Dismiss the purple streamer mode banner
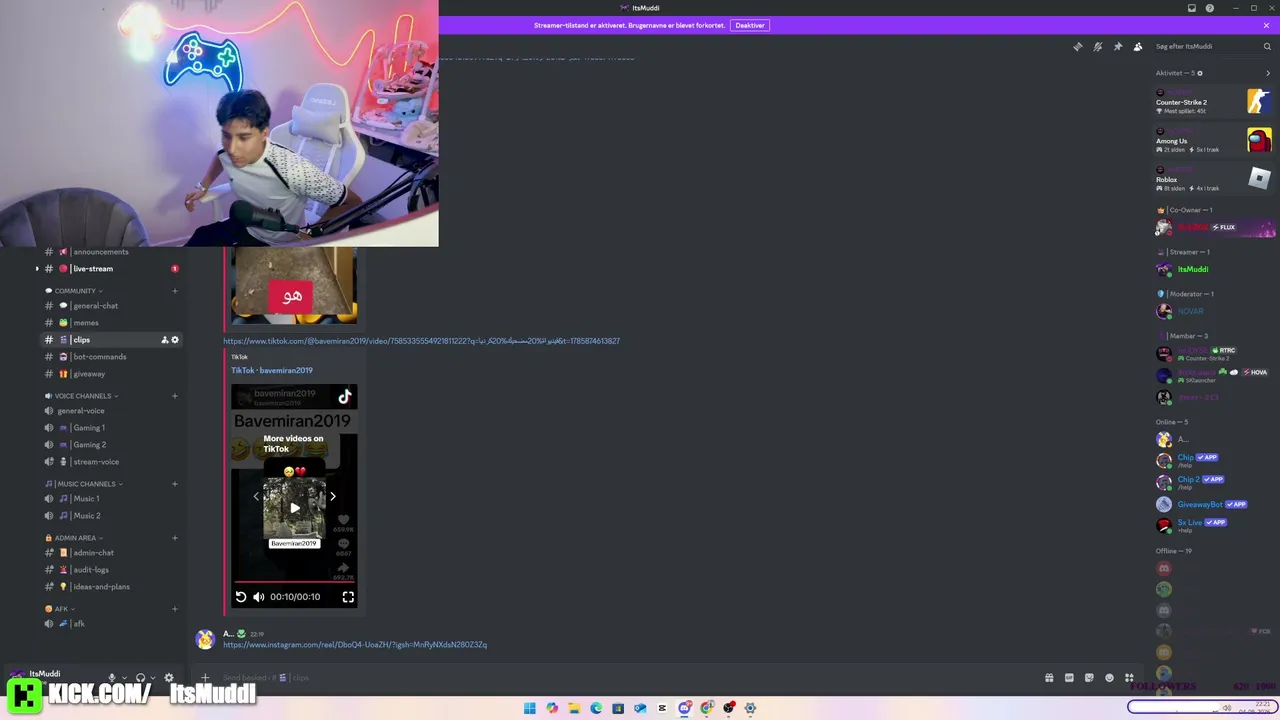This screenshot has height=720, width=1280. coord(1266,25)
